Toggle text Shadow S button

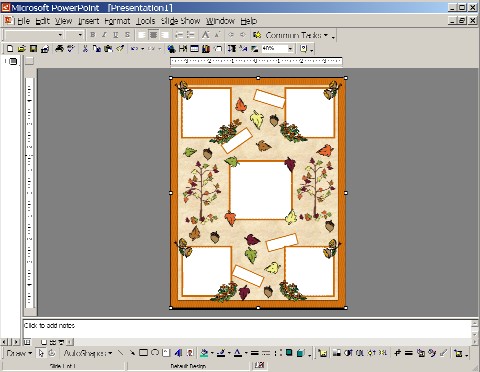[x=127, y=35]
